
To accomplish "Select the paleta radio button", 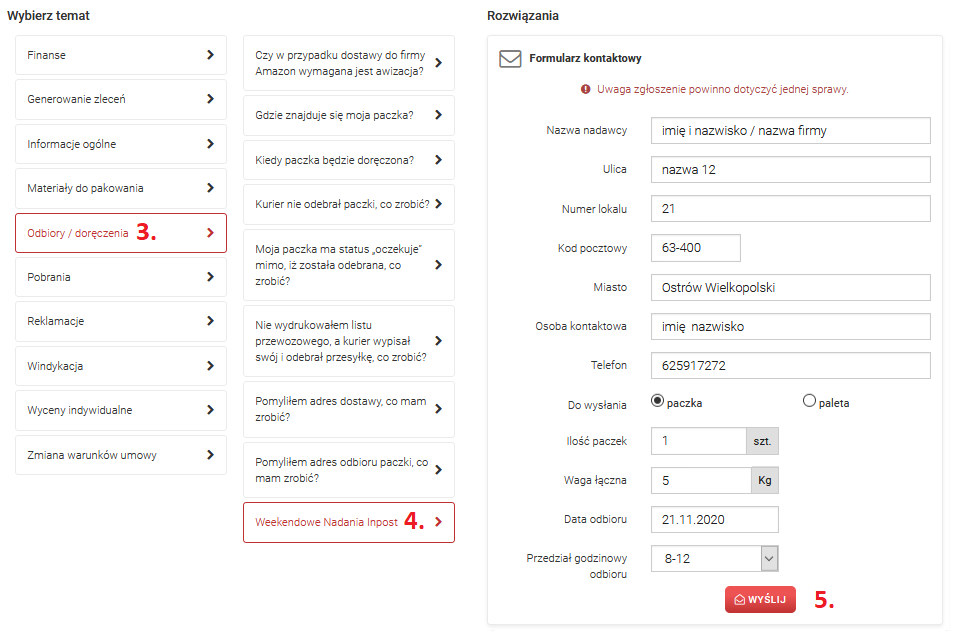I will (x=809, y=401).
